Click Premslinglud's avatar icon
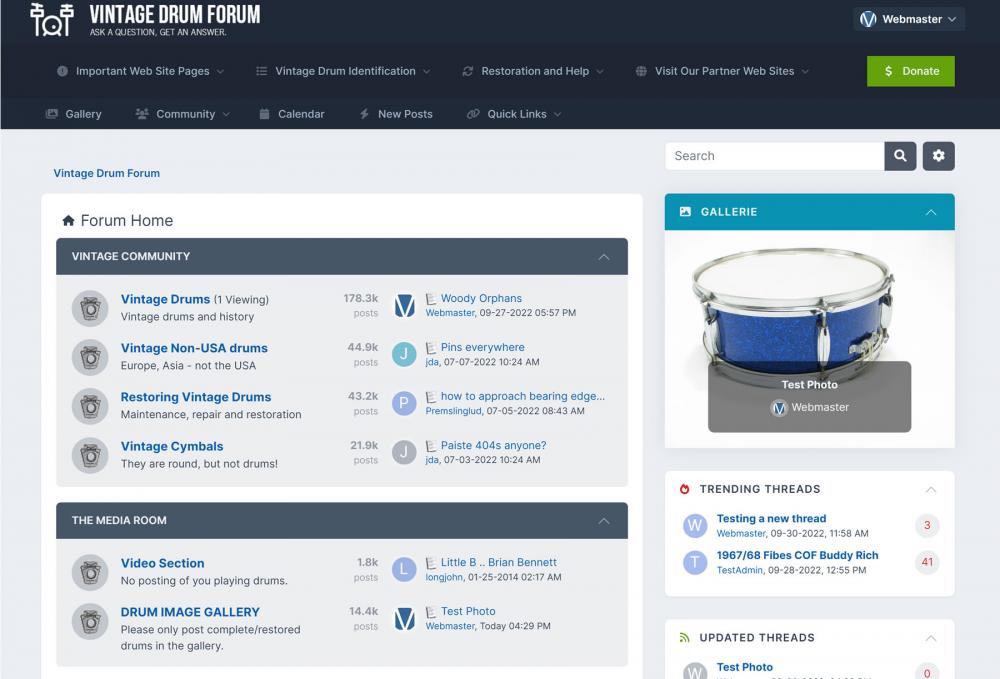 click(x=404, y=404)
